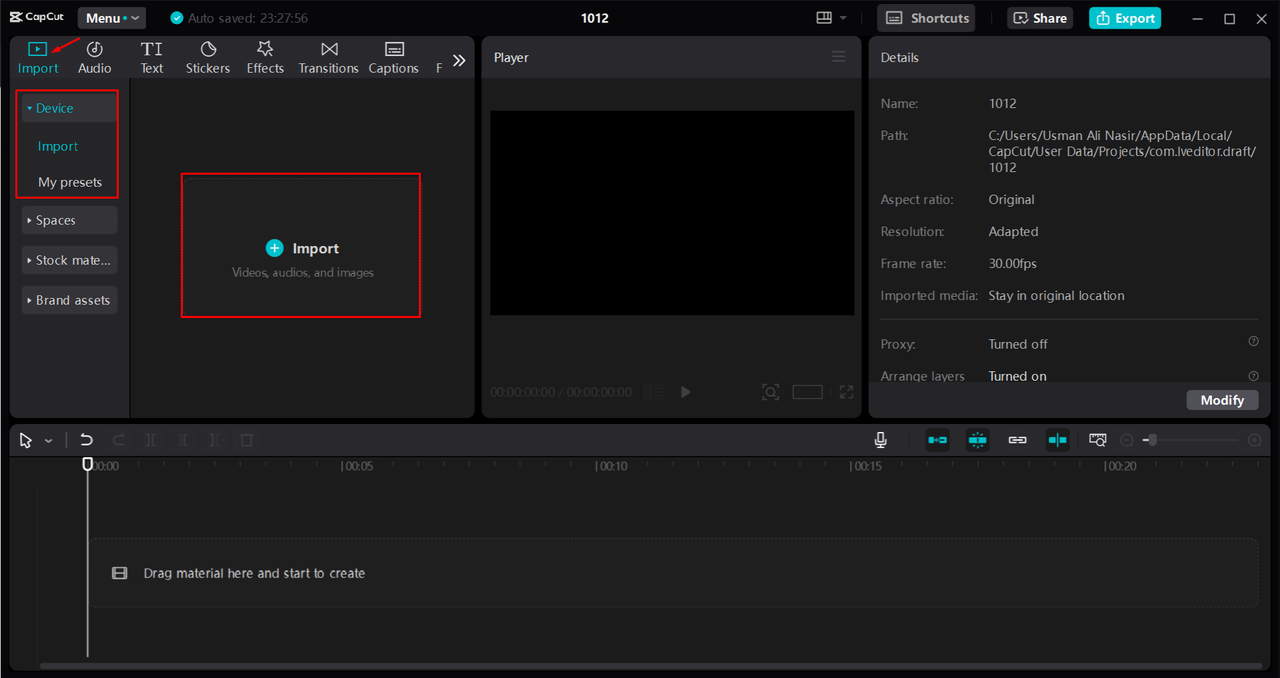
Task: Click the 00:10 mark on timeline ruler
Action: click(612, 466)
